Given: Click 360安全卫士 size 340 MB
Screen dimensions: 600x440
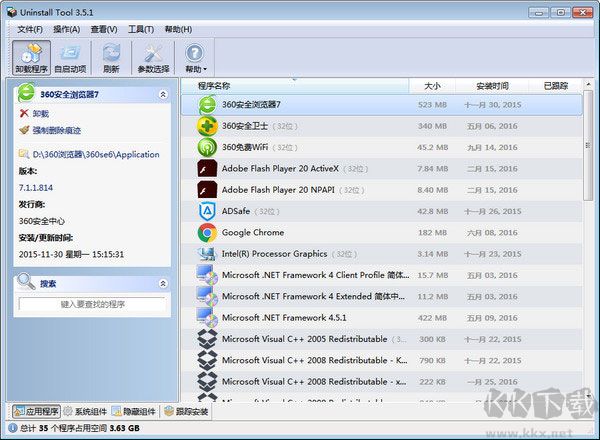Looking at the screenshot, I should point(432,126).
